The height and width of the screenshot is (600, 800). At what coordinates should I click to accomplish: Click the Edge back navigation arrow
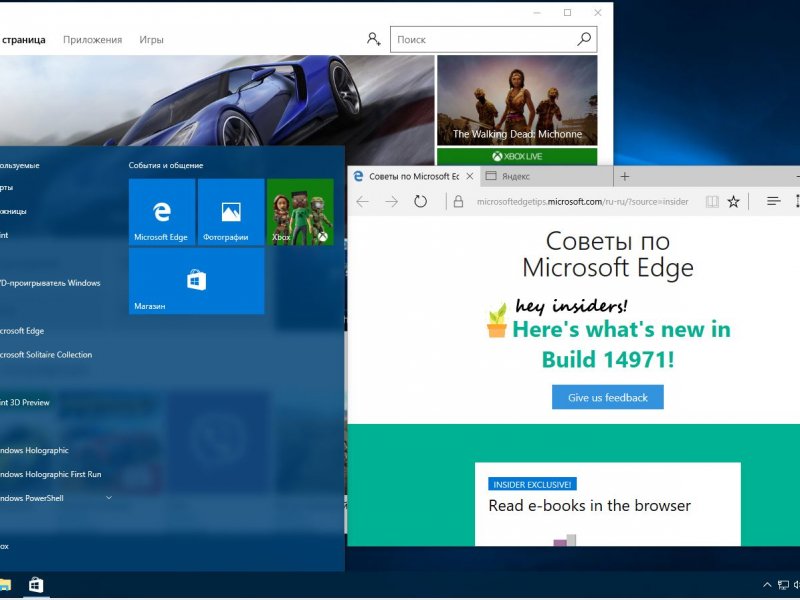pos(362,201)
